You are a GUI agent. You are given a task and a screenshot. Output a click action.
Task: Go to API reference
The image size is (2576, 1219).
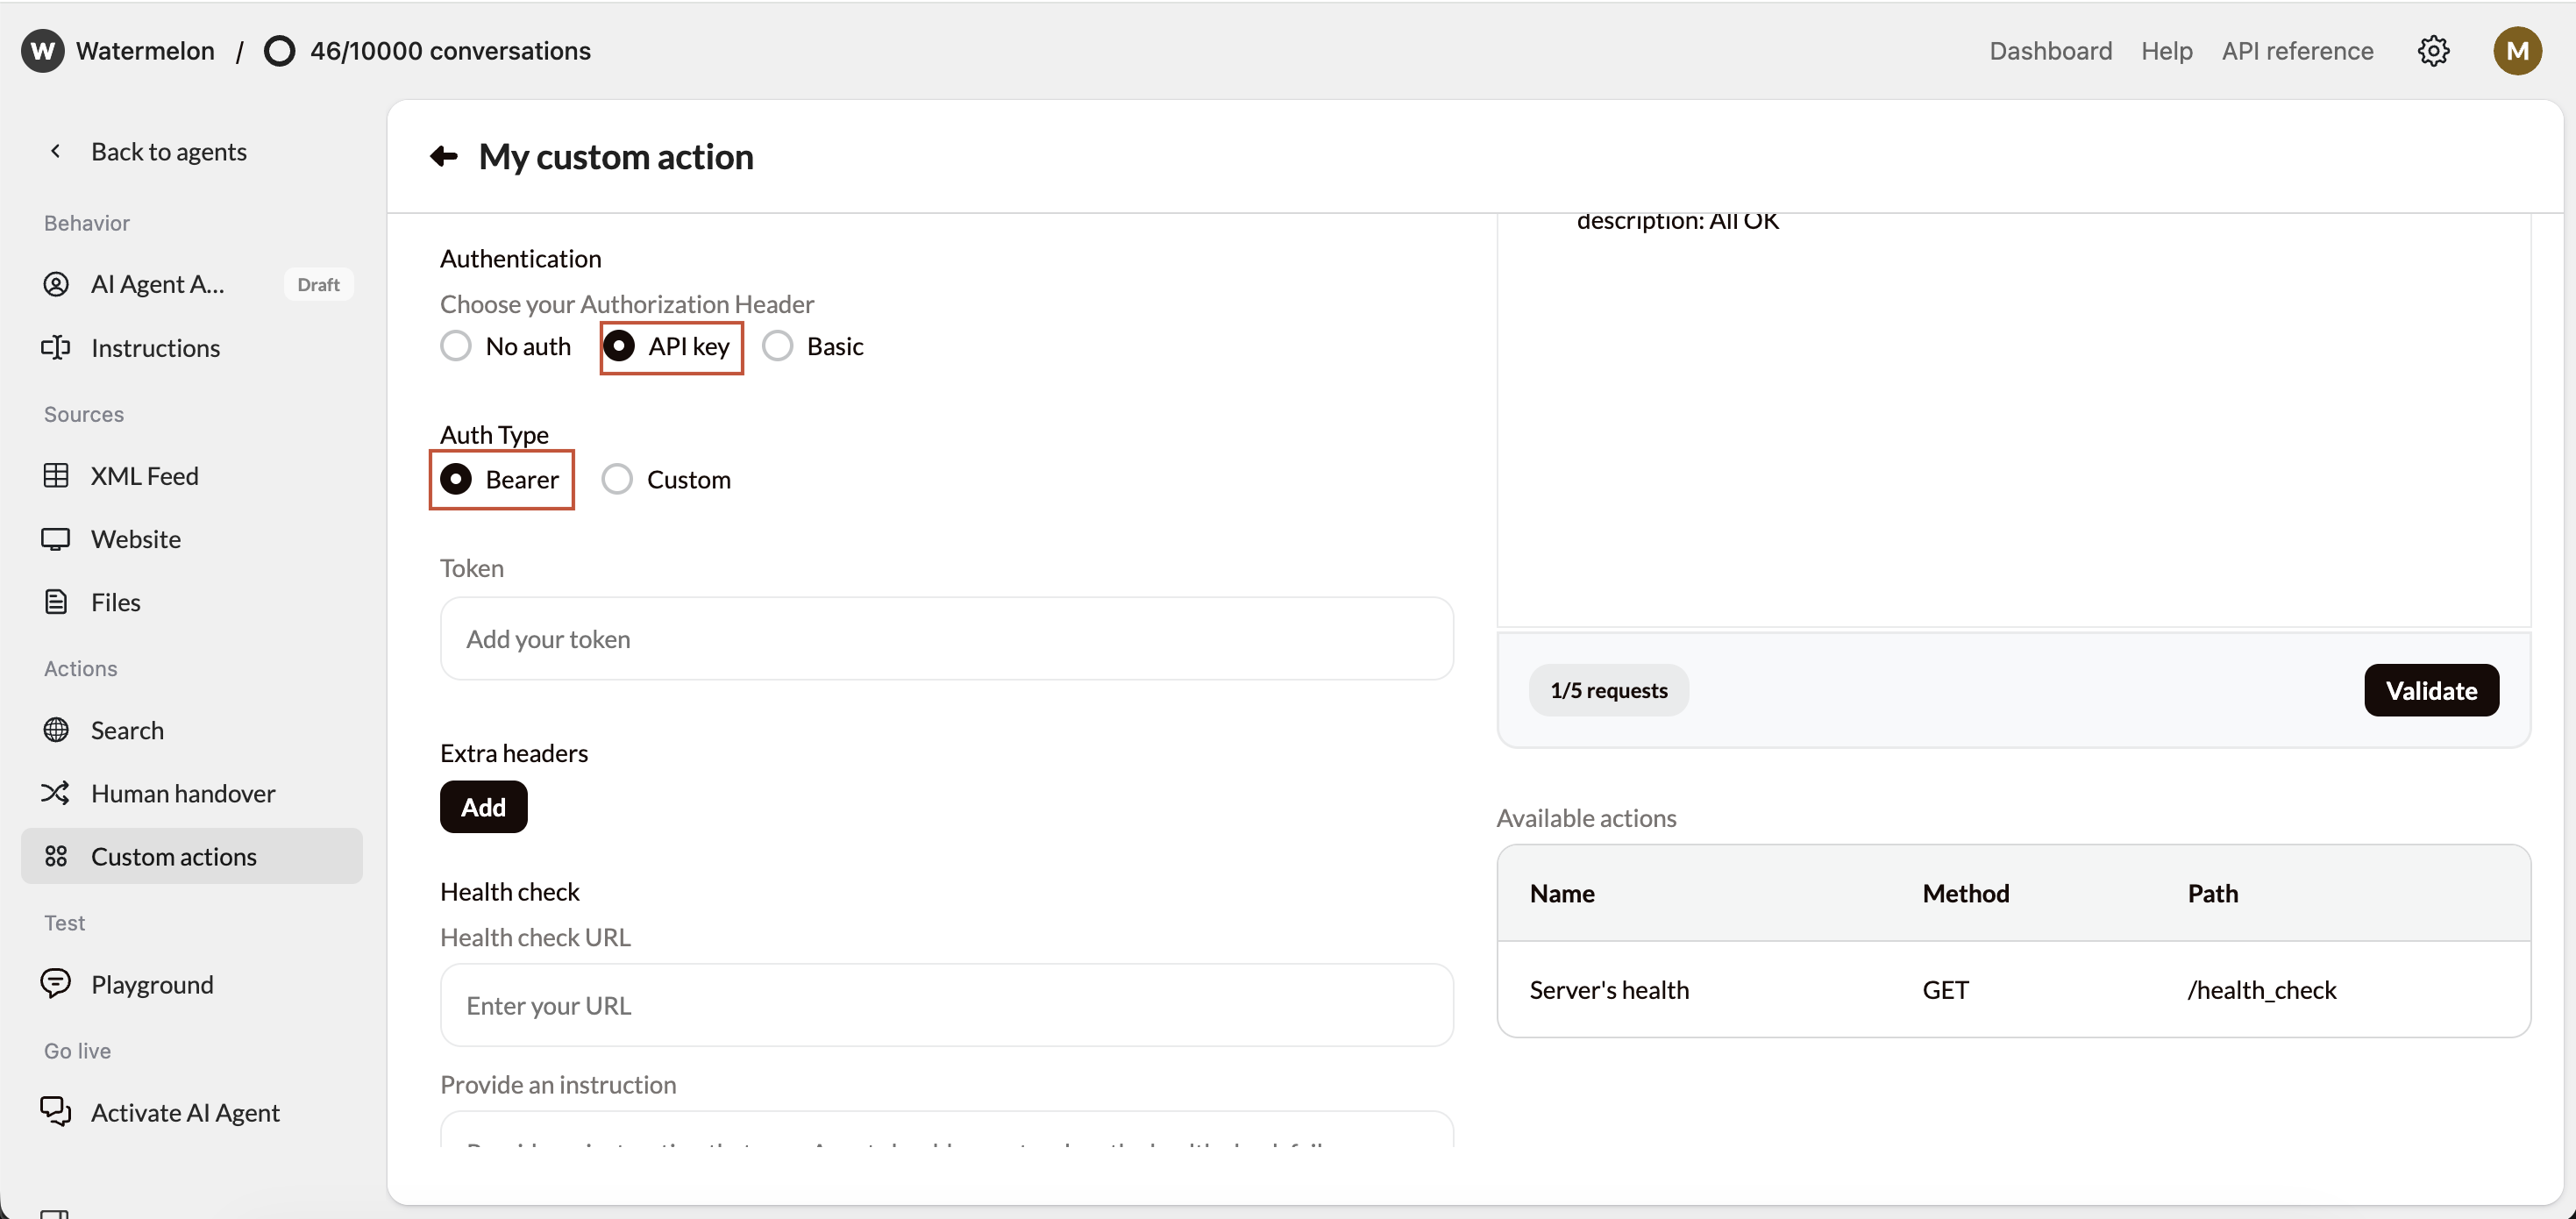(2297, 50)
